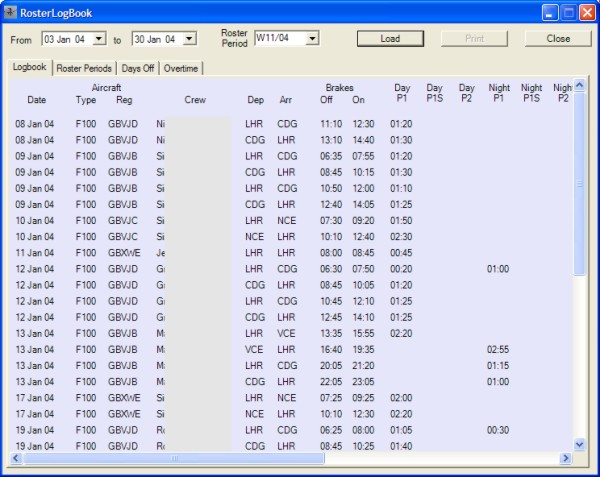Screen dimensions: 600x477
Task: Click the vertical scrollbar thumb
Action: 579,184
